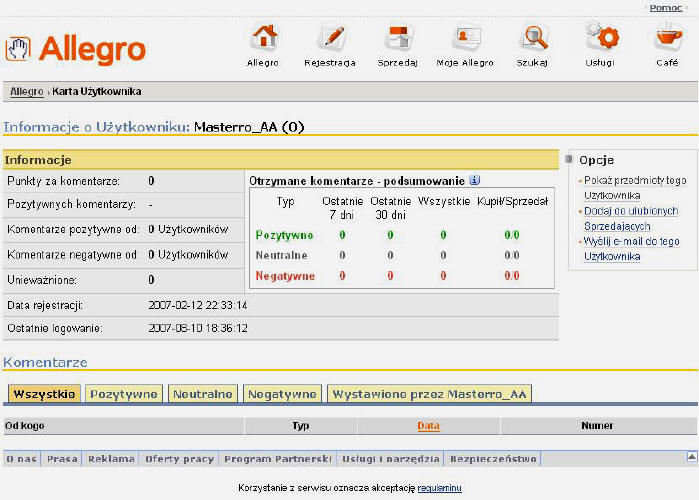The image size is (699, 500).
Task: Click Rejestracja label in top navigation
Action: (330, 63)
